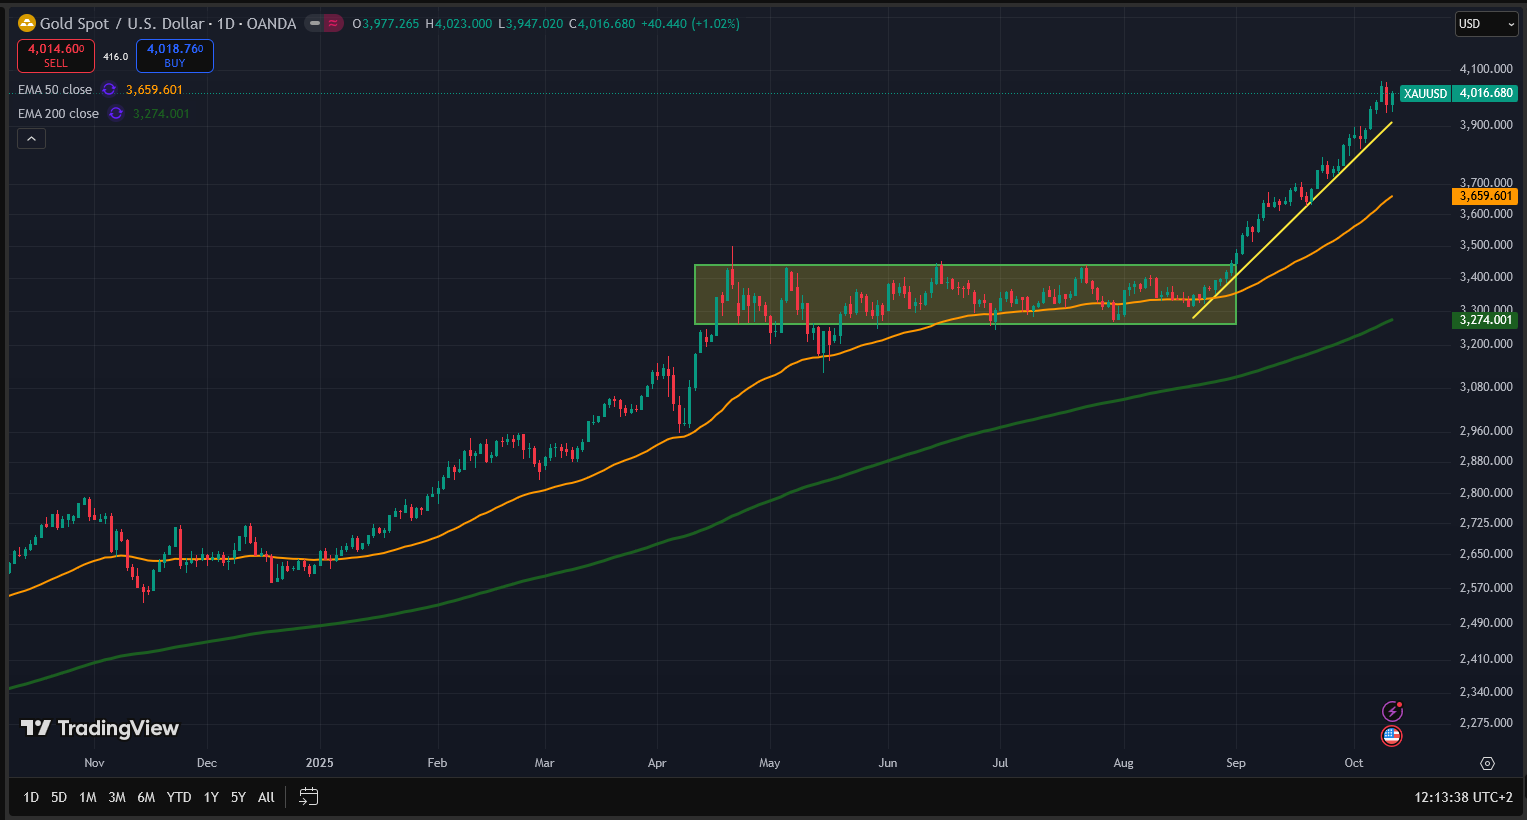Image resolution: width=1527 pixels, height=820 pixels.
Task: Open price scale settings gear icon
Action: pyautogui.click(x=1487, y=763)
